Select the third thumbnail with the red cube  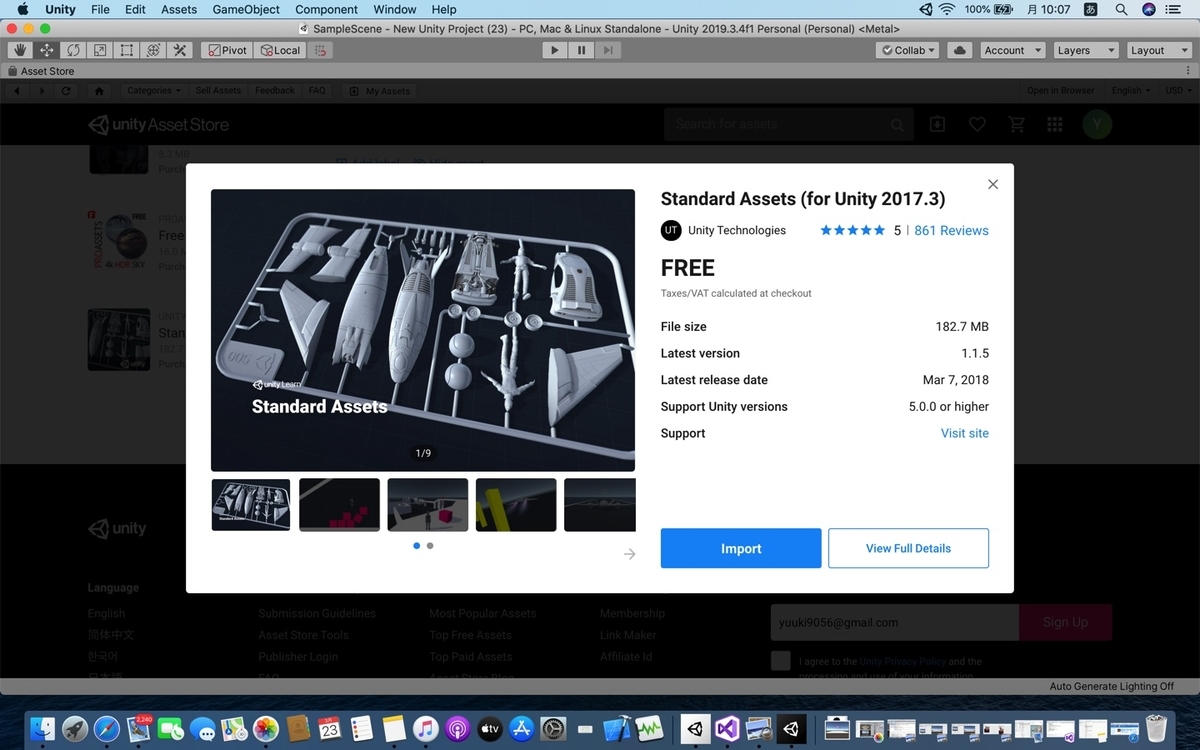428,505
